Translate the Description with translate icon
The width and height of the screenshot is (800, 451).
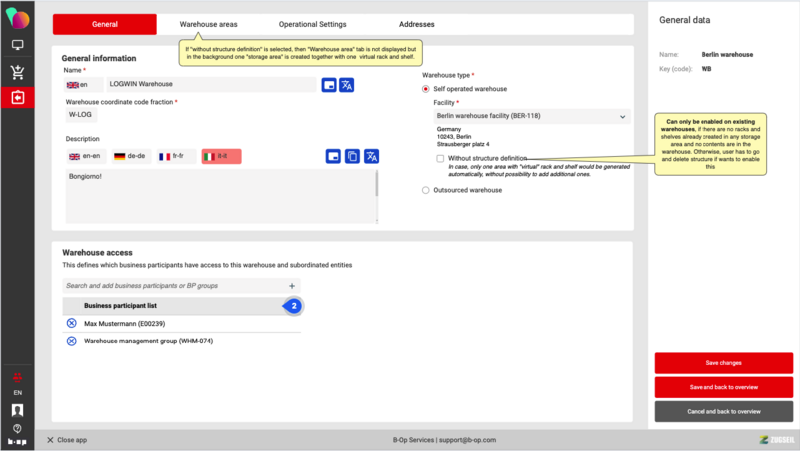[x=371, y=156]
